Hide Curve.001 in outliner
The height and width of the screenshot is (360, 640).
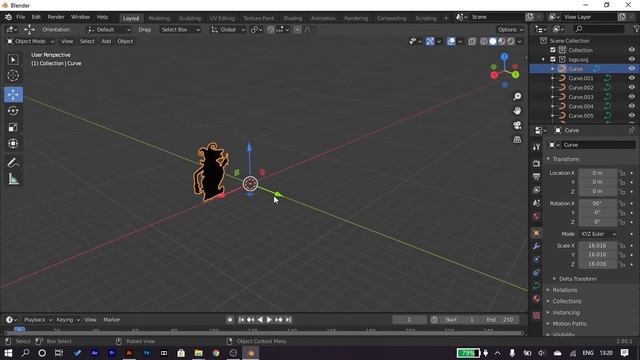tap(631, 78)
